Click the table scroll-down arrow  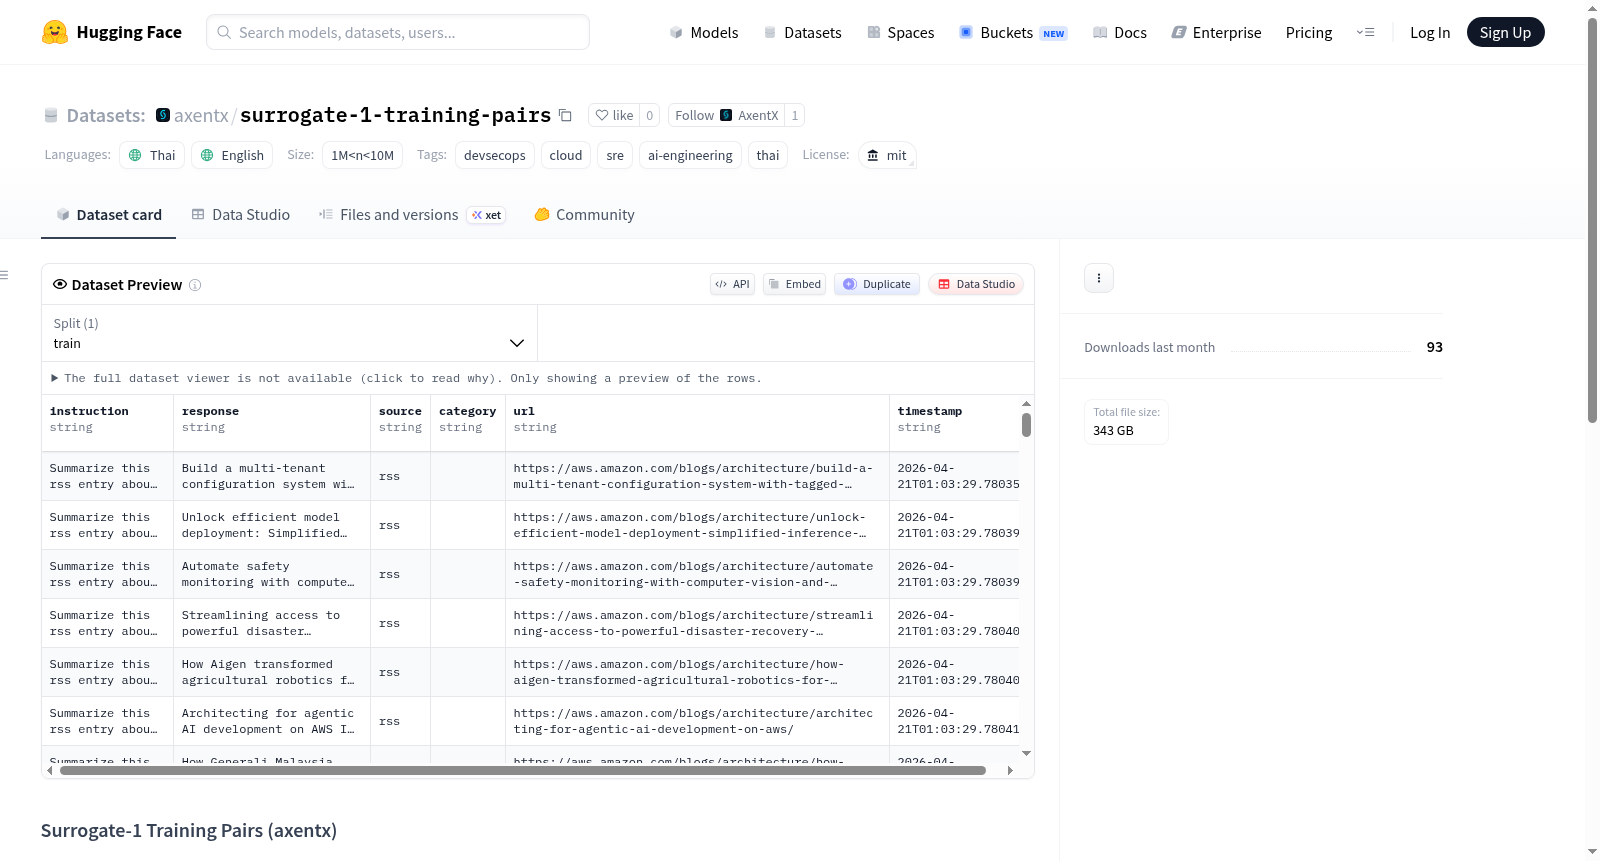click(x=1026, y=753)
